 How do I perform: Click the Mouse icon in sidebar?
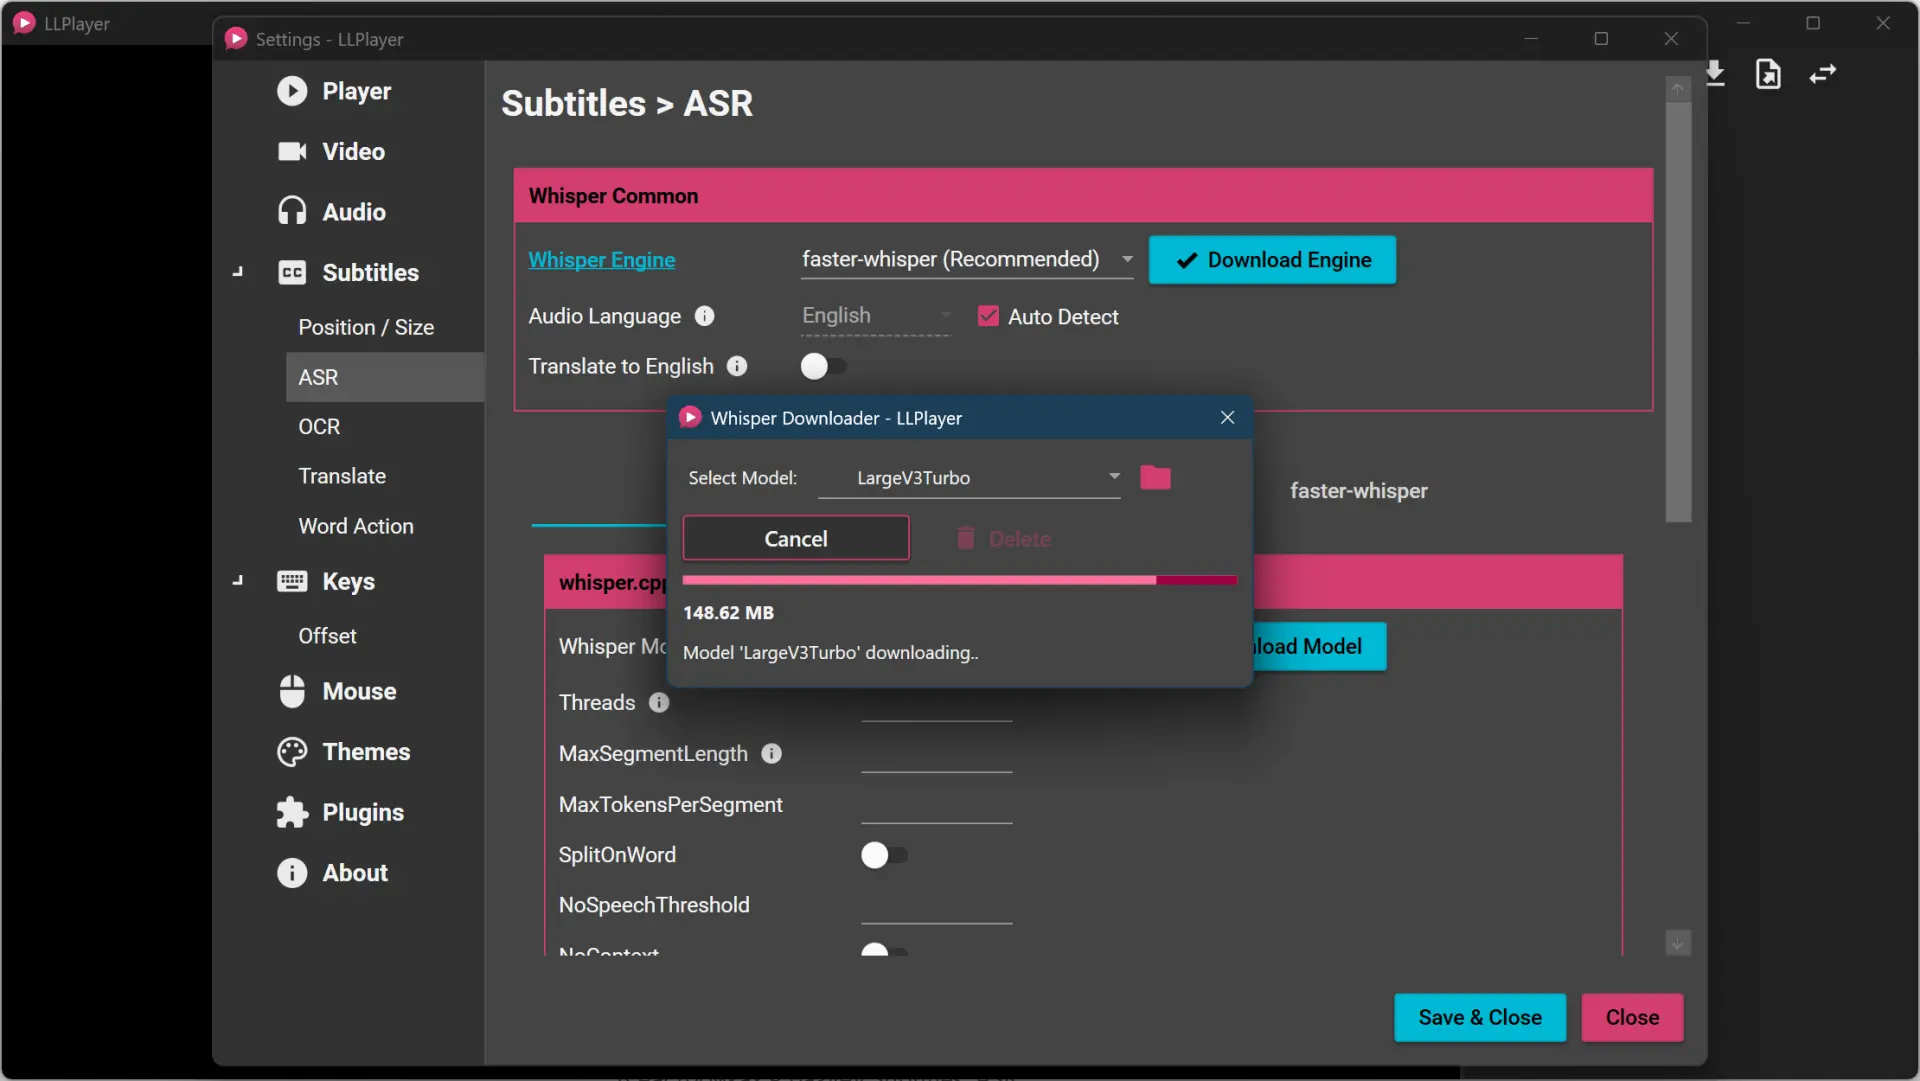(292, 691)
